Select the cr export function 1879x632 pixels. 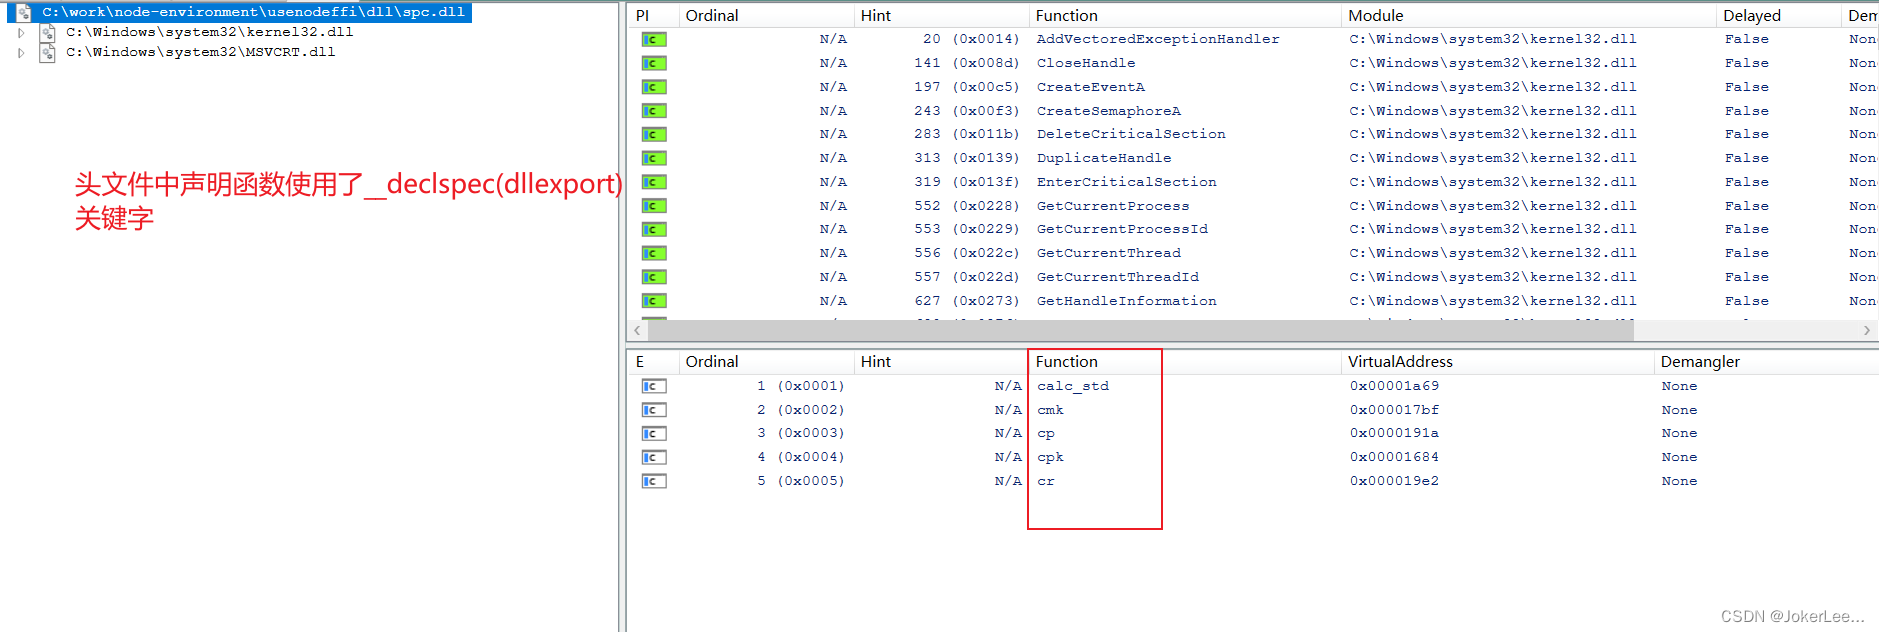coord(1046,481)
